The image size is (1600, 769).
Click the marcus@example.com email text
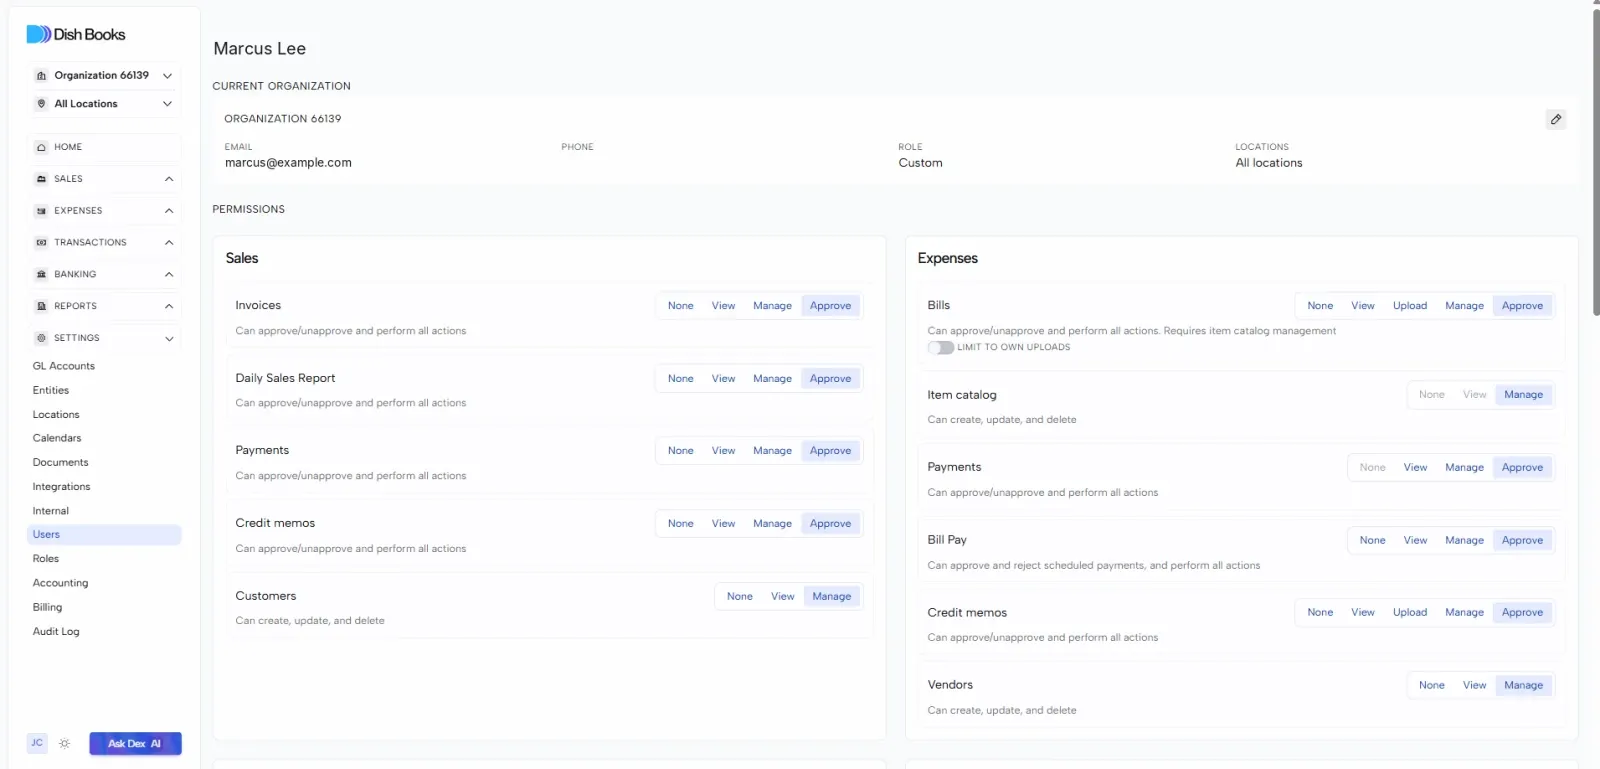[288, 163]
